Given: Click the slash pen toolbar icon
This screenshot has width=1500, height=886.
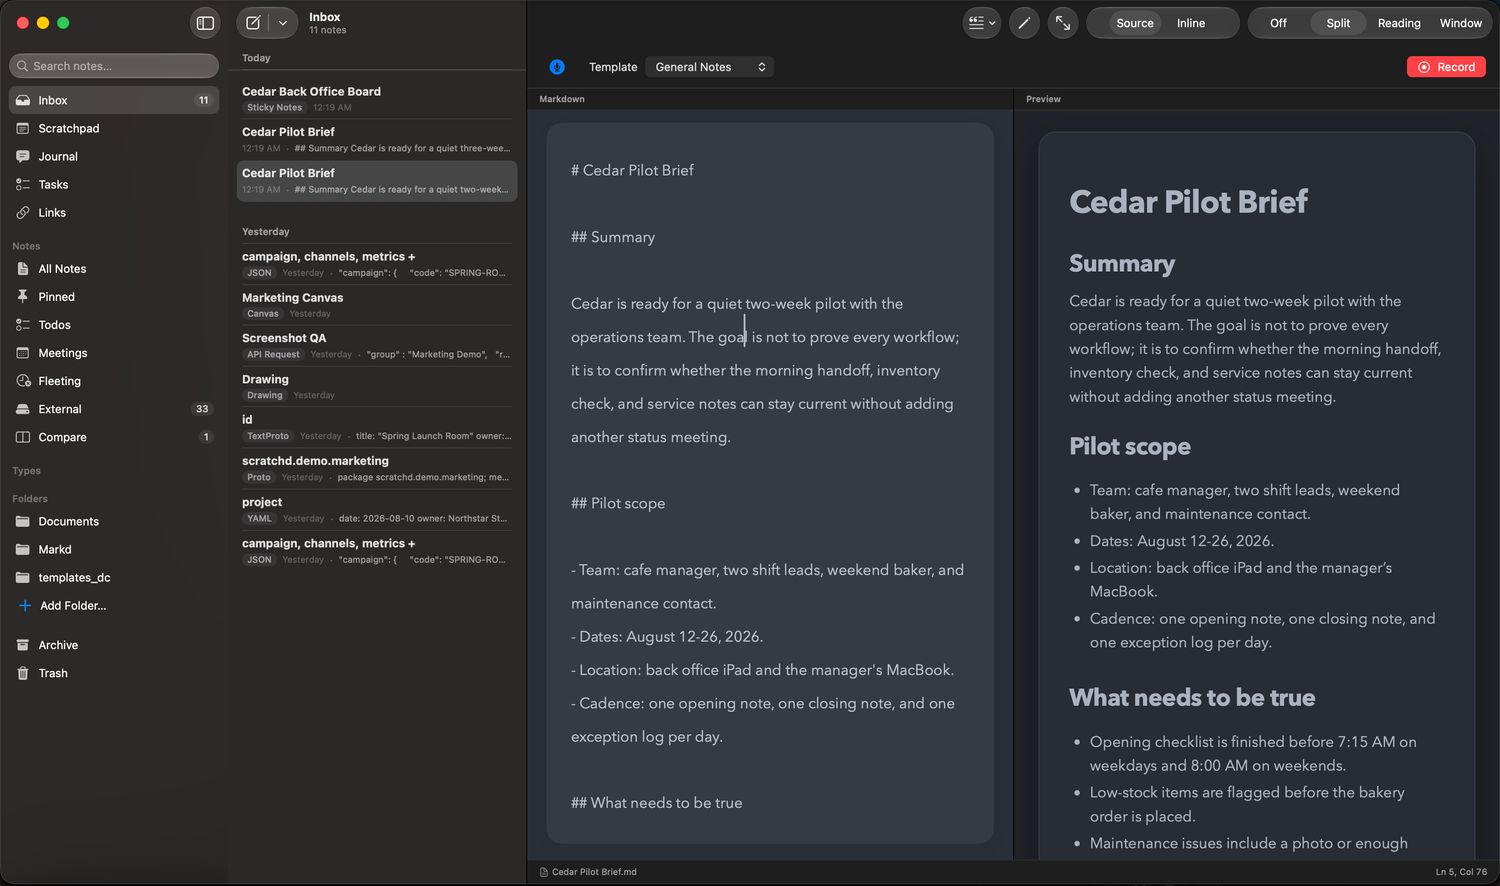Looking at the screenshot, I should click(1024, 23).
